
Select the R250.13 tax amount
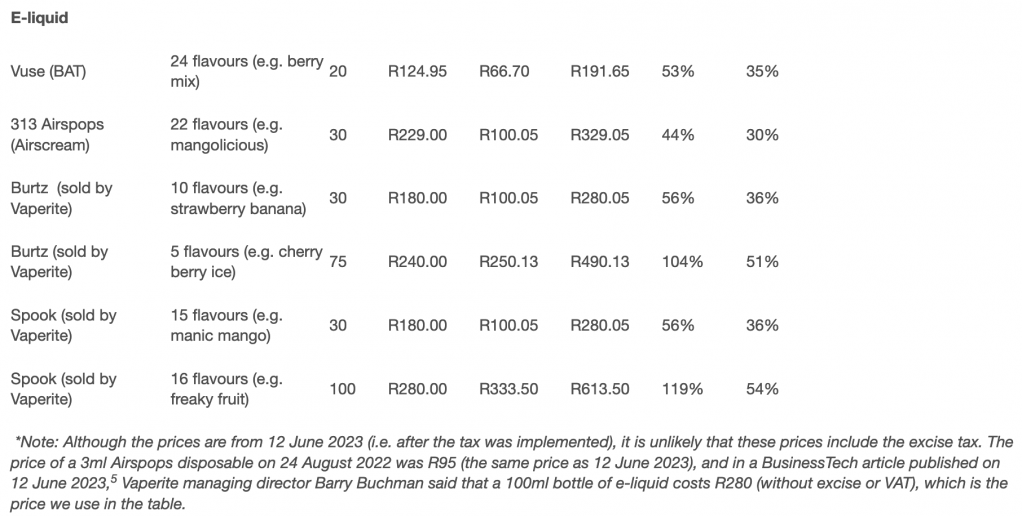click(509, 262)
